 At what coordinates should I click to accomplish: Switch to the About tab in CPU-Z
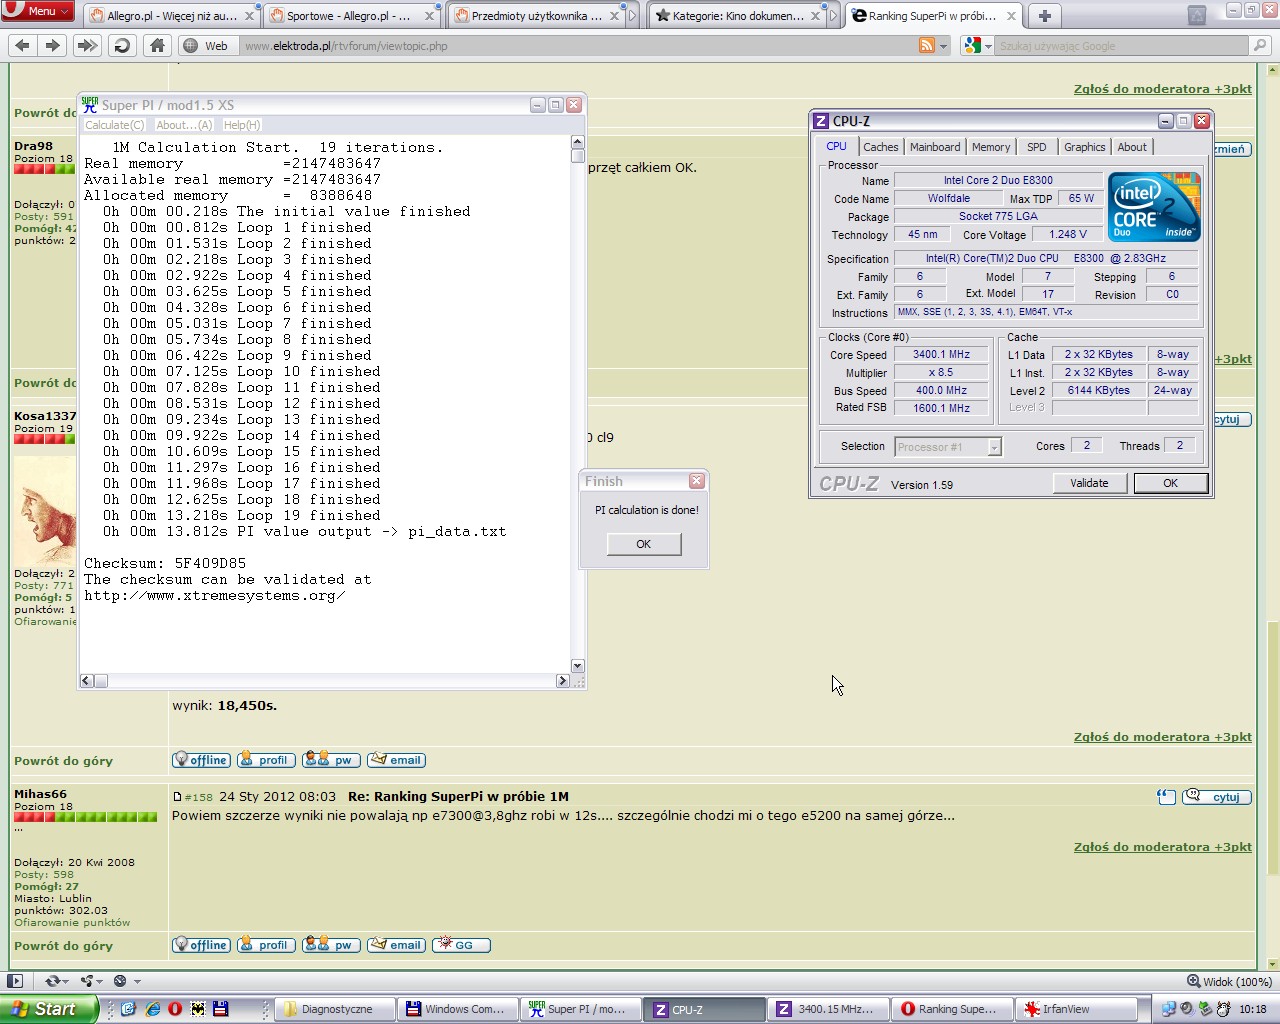click(1132, 147)
